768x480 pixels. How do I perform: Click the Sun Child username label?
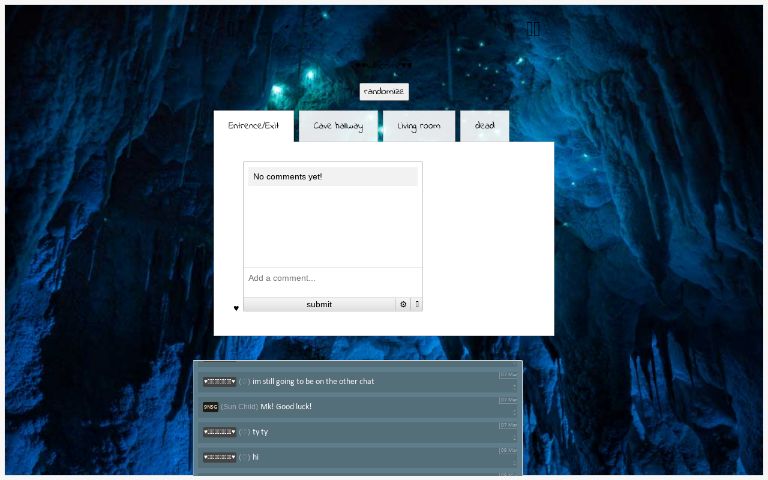click(240, 407)
